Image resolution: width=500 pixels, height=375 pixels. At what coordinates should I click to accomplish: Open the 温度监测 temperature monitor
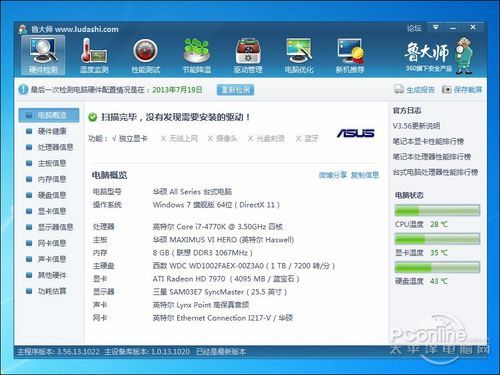point(94,55)
